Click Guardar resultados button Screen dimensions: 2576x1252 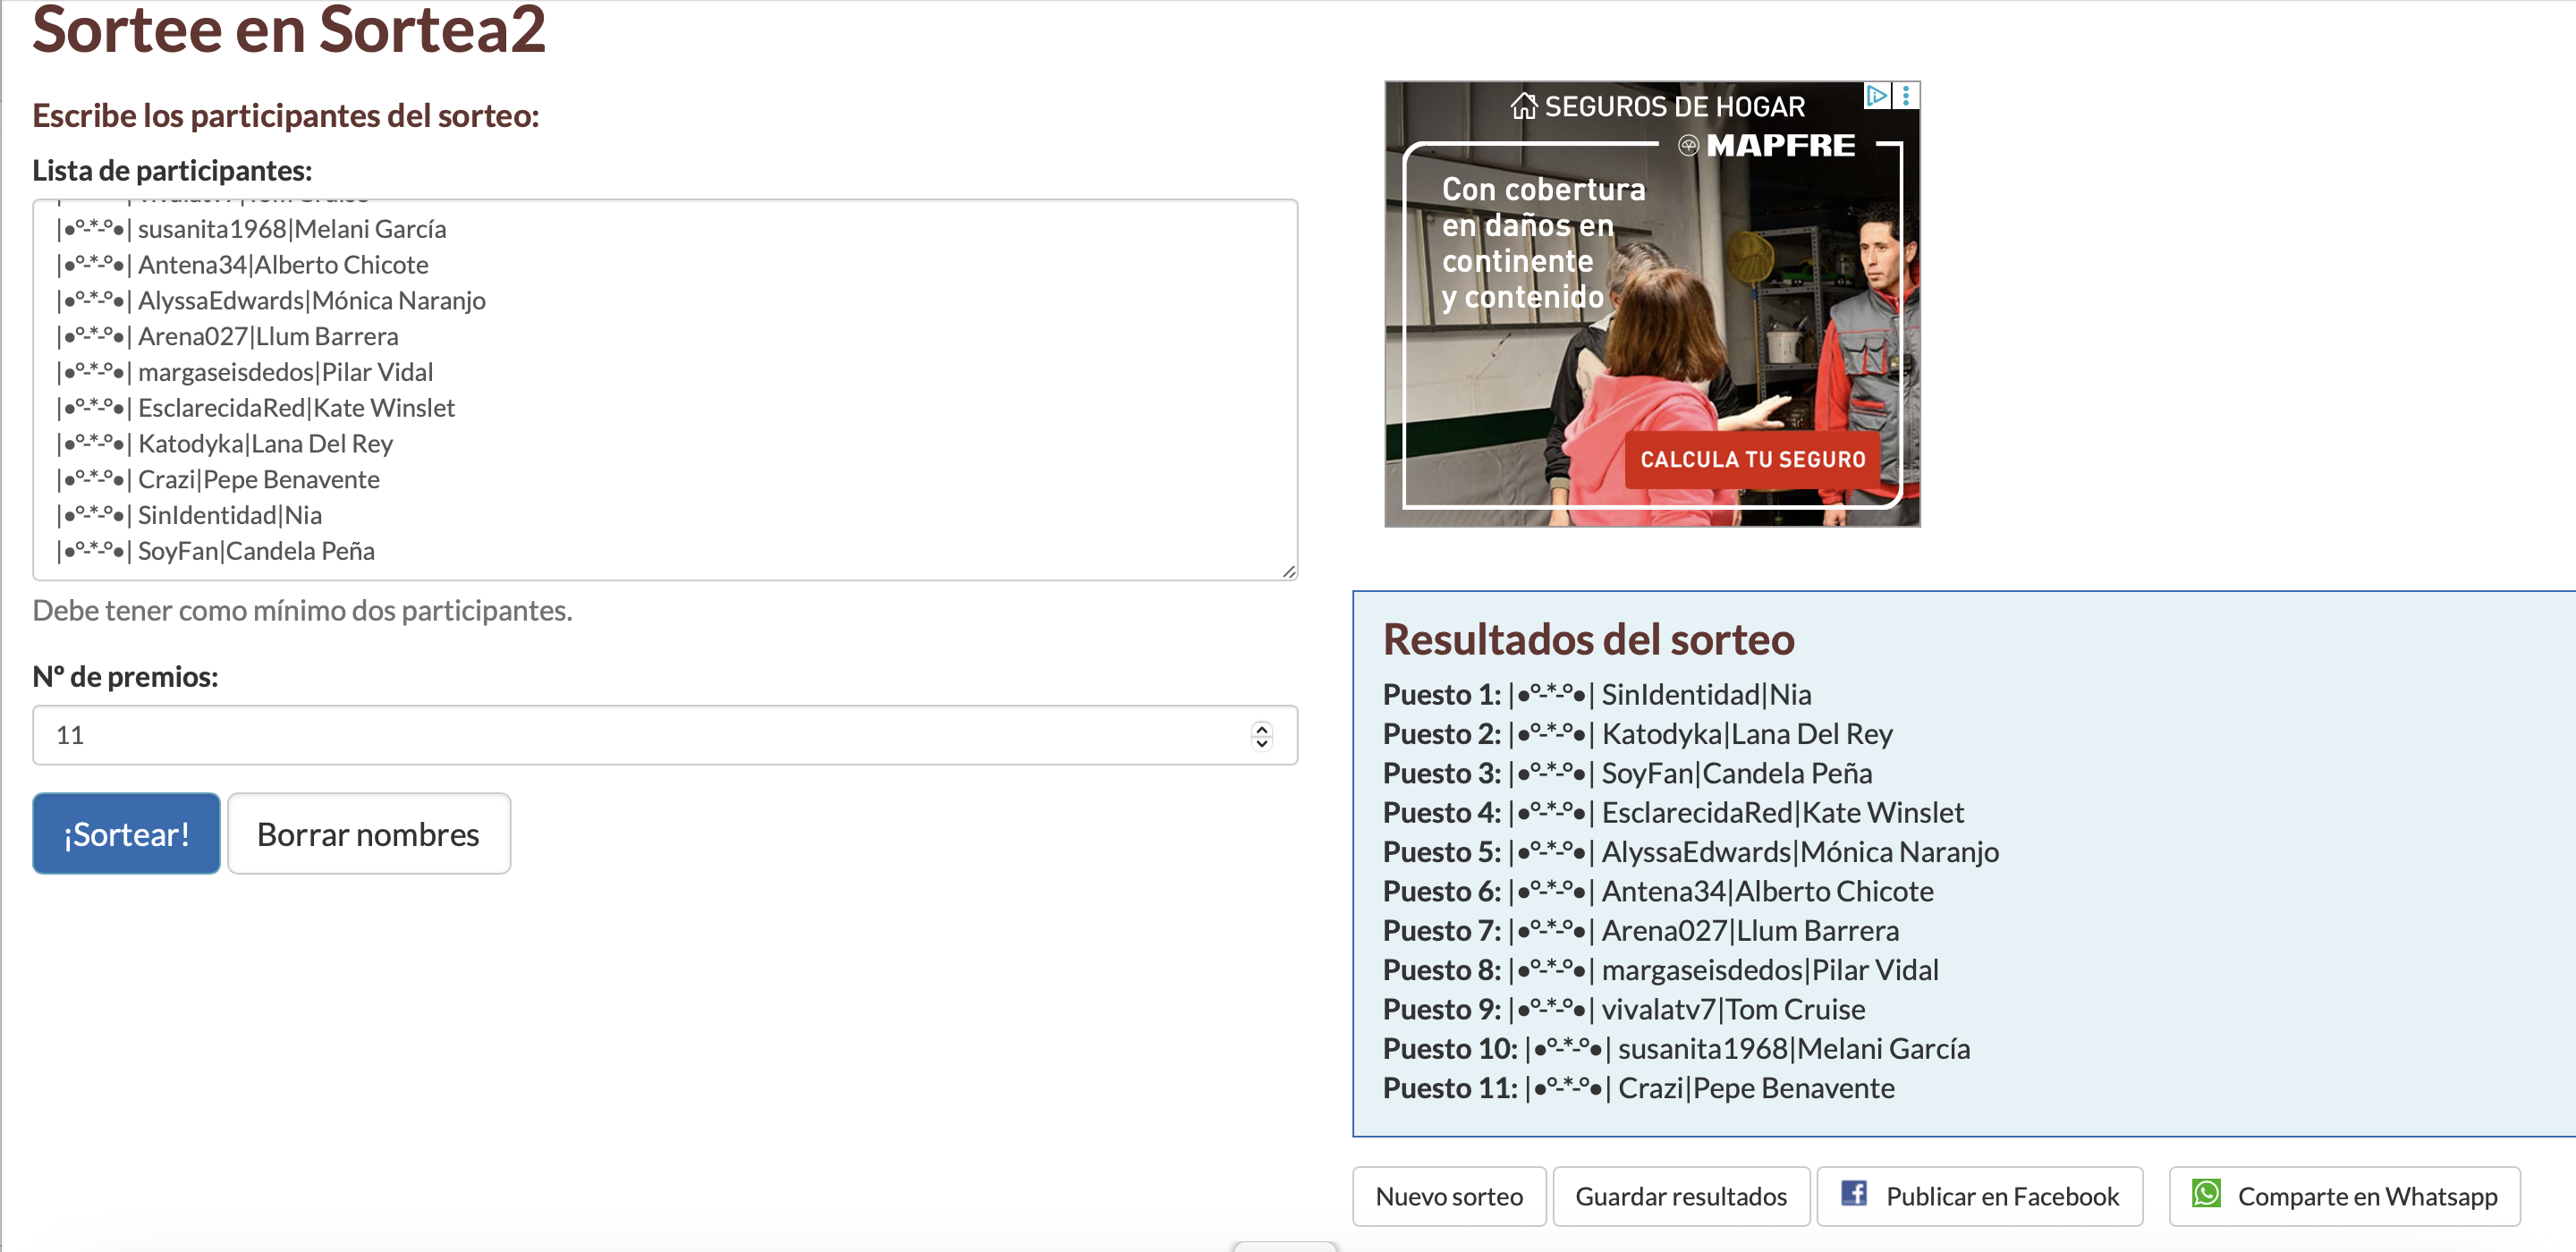tap(1680, 1196)
